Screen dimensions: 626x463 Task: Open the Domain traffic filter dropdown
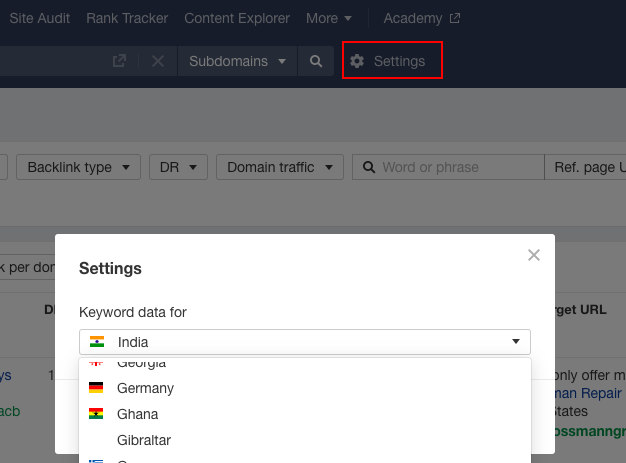point(280,167)
